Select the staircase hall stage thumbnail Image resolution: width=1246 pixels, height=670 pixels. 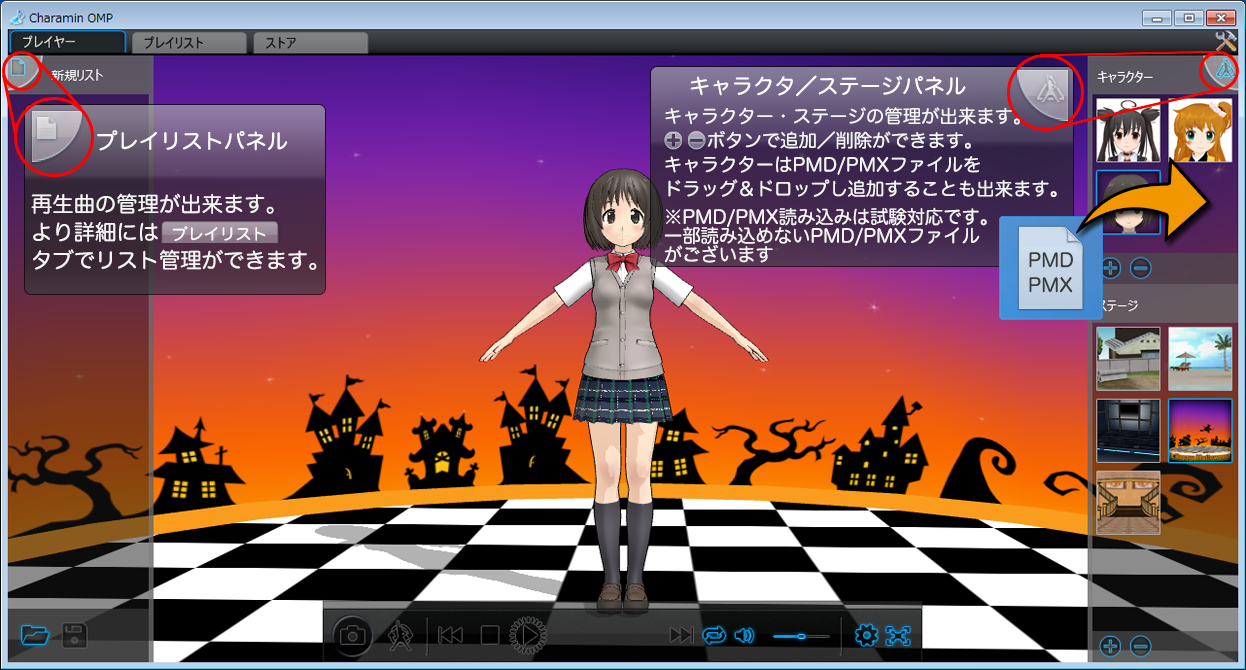click(x=1128, y=502)
